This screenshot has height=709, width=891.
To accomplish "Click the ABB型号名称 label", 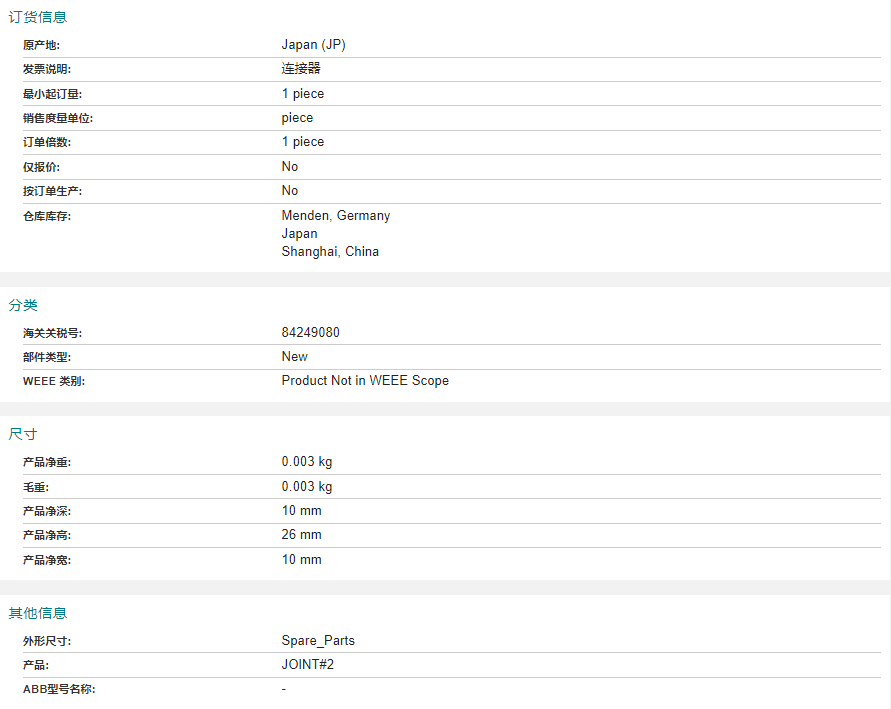I will 59,689.
